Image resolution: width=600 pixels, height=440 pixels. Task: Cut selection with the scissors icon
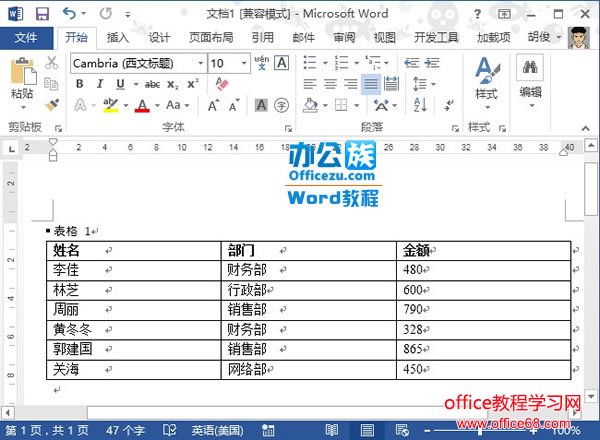(x=51, y=62)
